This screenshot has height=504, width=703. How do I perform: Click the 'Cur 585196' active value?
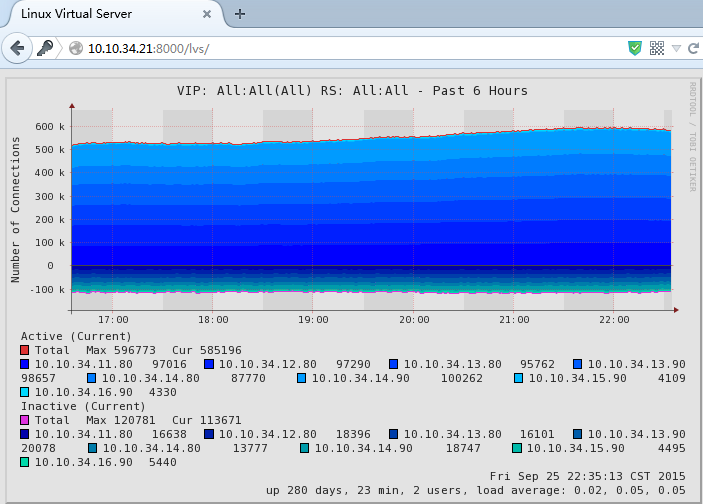click(207, 350)
